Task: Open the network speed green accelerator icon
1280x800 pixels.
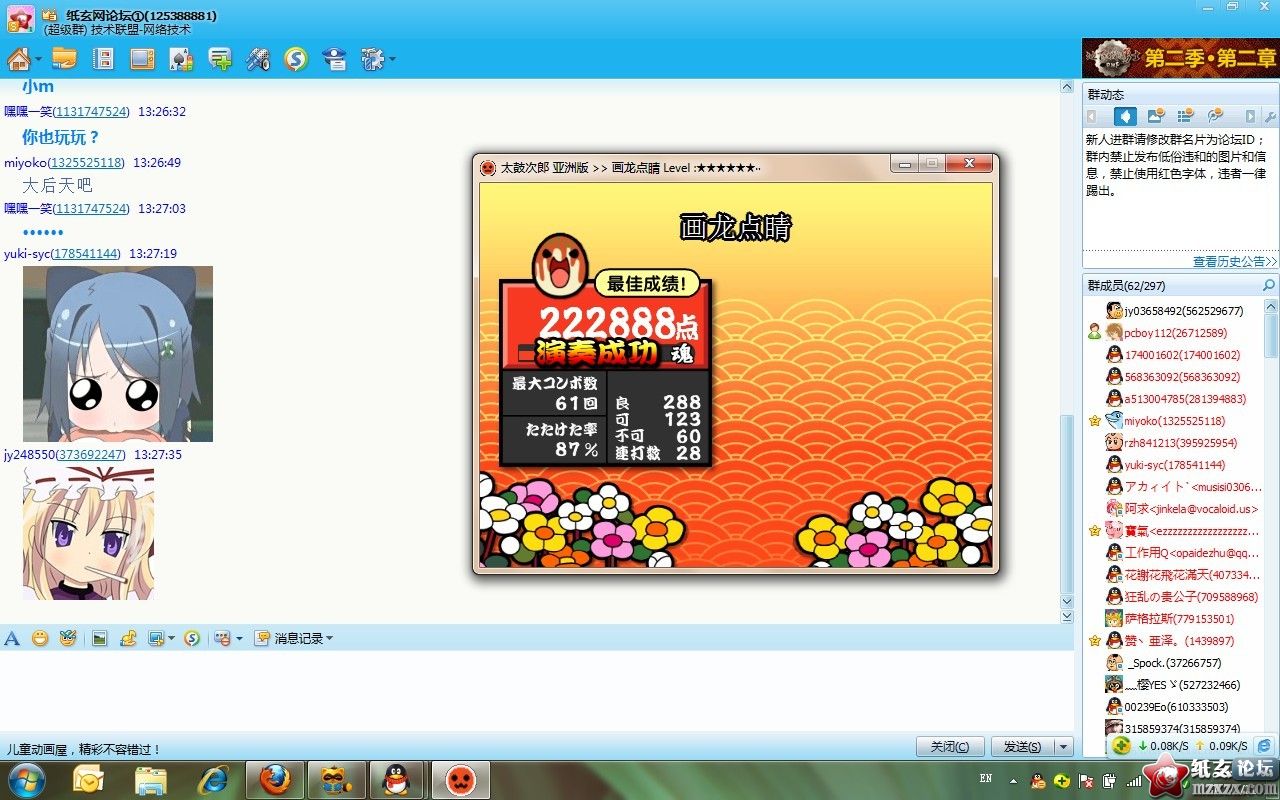Action: pos(1122,746)
